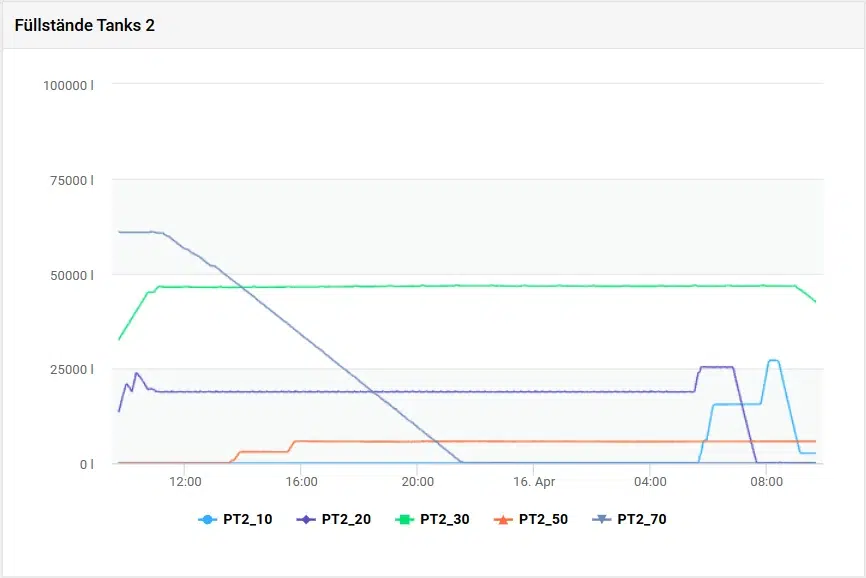This screenshot has height=578, width=866.
Task: Click the 25000 l y-axis label
Action: click(72, 370)
